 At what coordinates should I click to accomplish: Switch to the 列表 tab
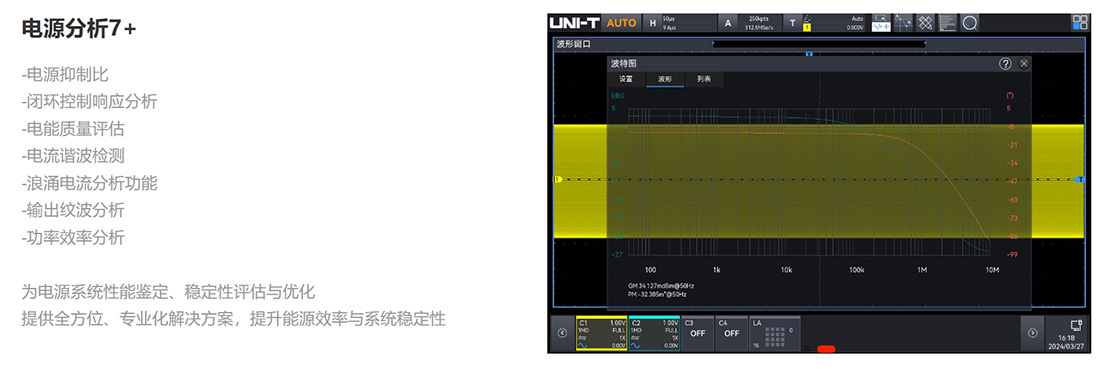click(x=704, y=79)
